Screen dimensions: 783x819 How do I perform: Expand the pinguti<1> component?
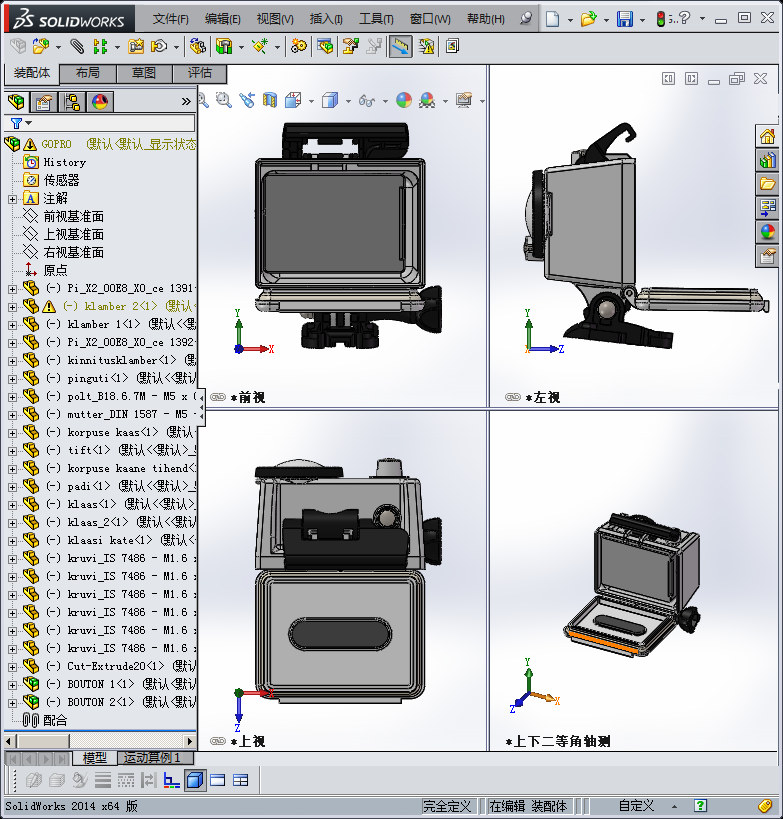pos(13,379)
